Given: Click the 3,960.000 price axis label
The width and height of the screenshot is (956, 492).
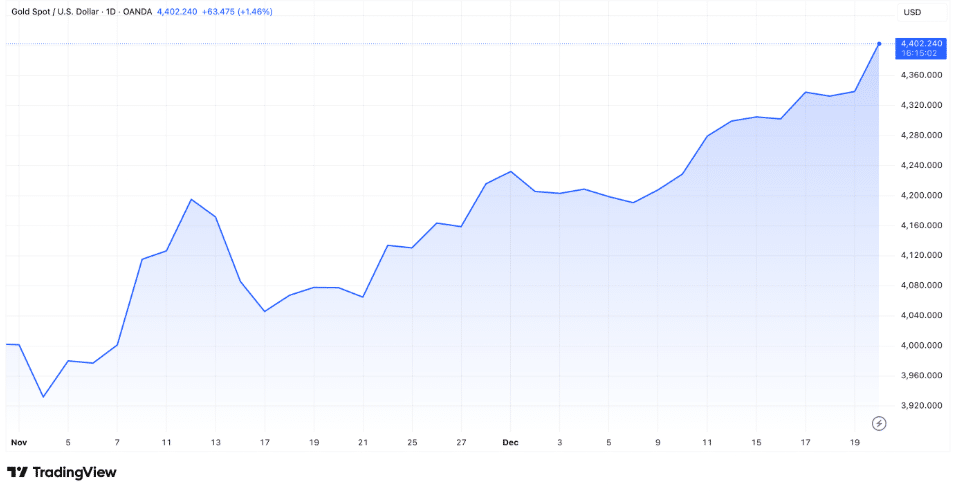Looking at the screenshot, I should click(x=919, y=376).
